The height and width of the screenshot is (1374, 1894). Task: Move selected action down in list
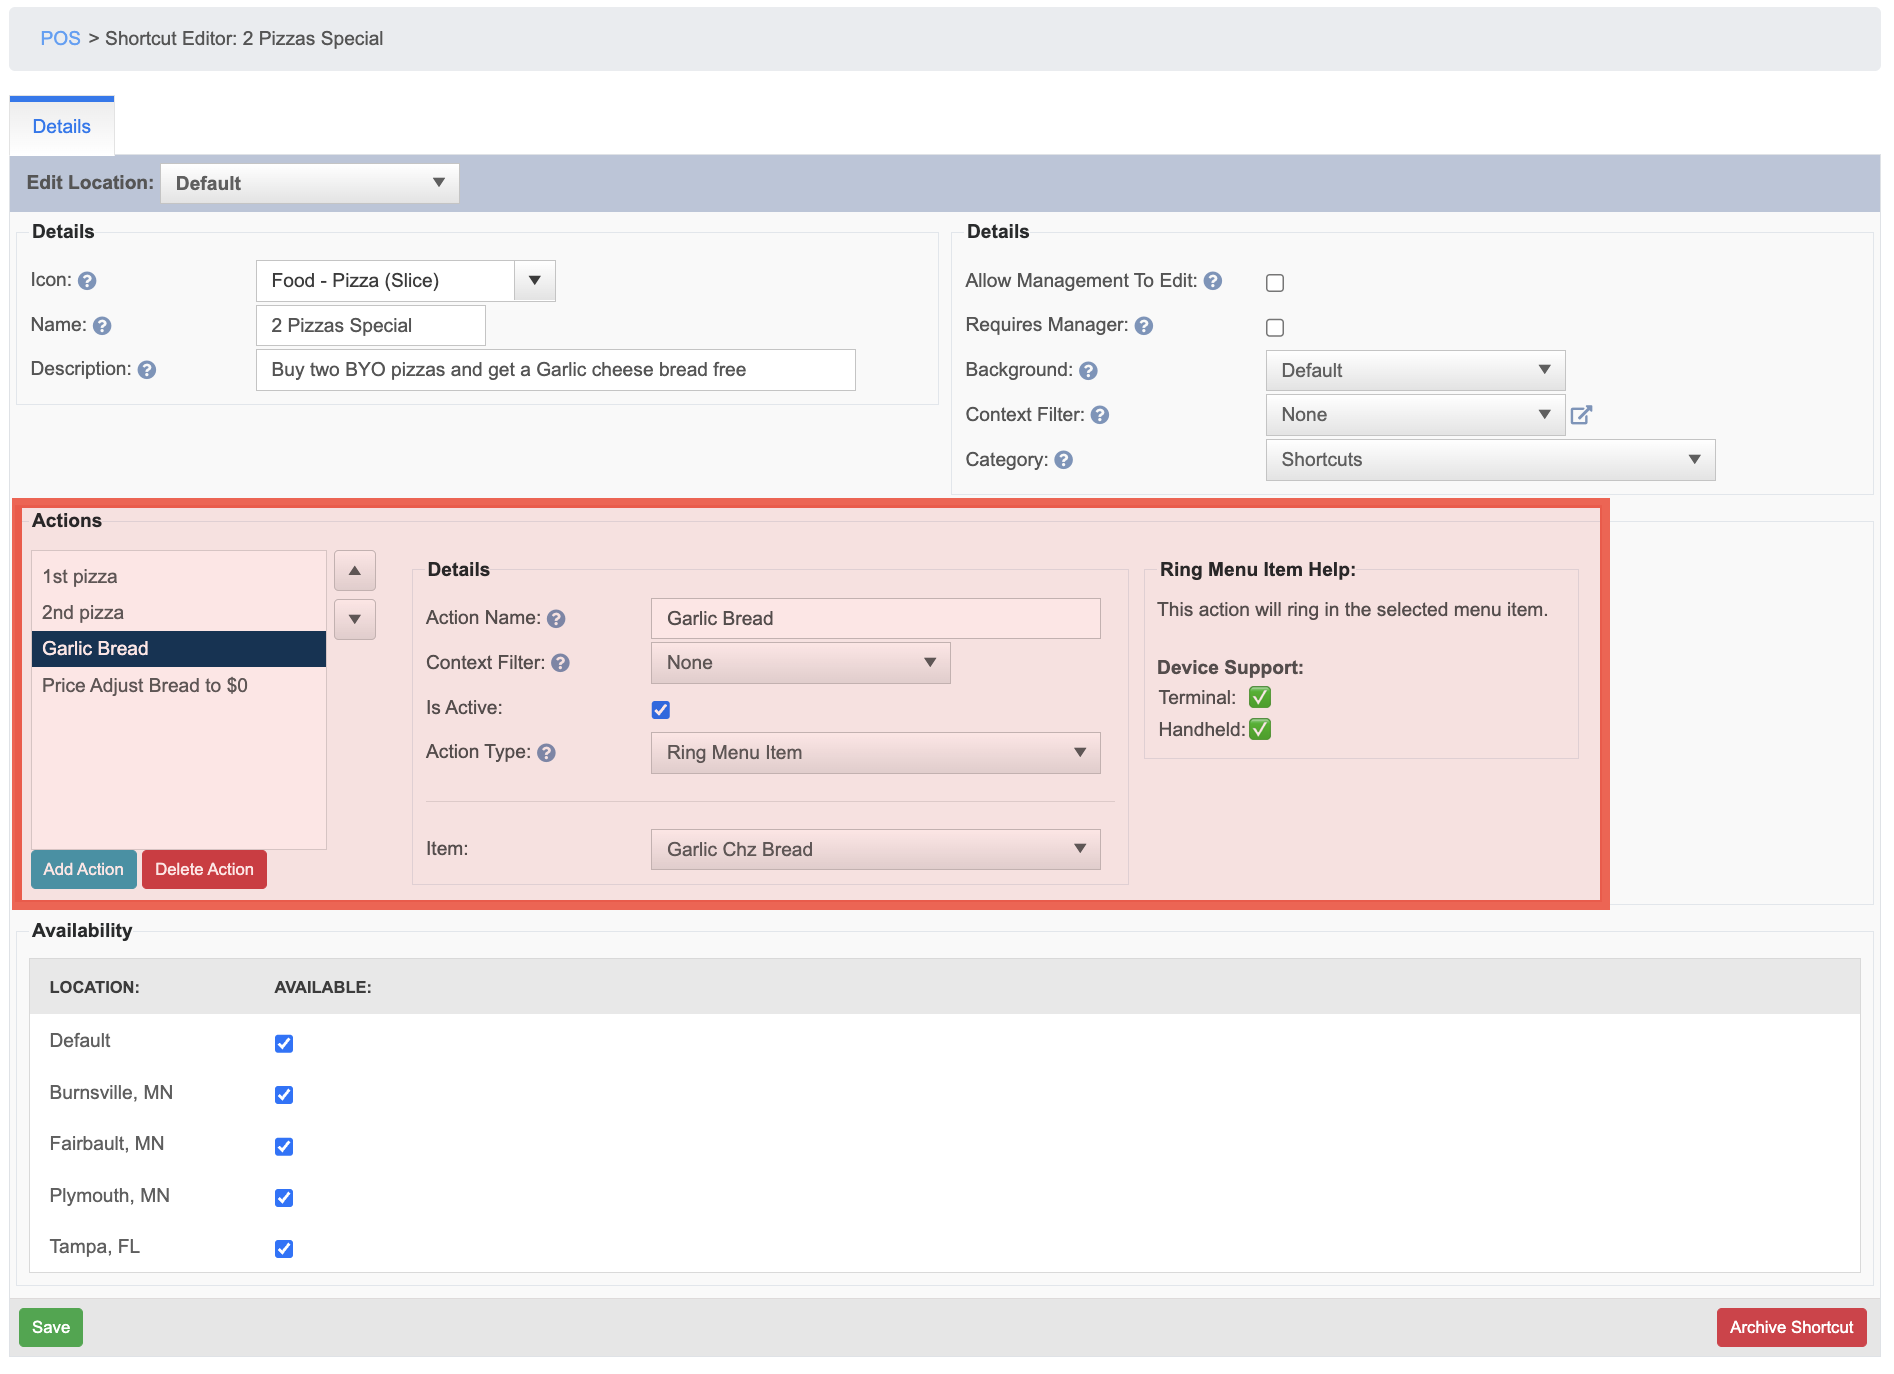click(x=355, y=619)
